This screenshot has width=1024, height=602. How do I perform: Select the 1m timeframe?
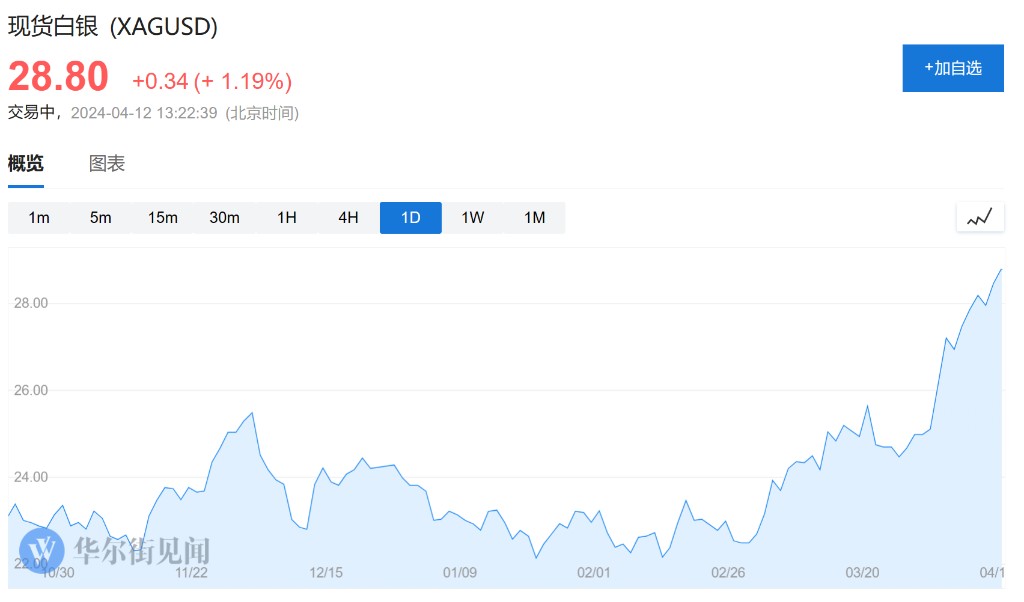[39, 218]
